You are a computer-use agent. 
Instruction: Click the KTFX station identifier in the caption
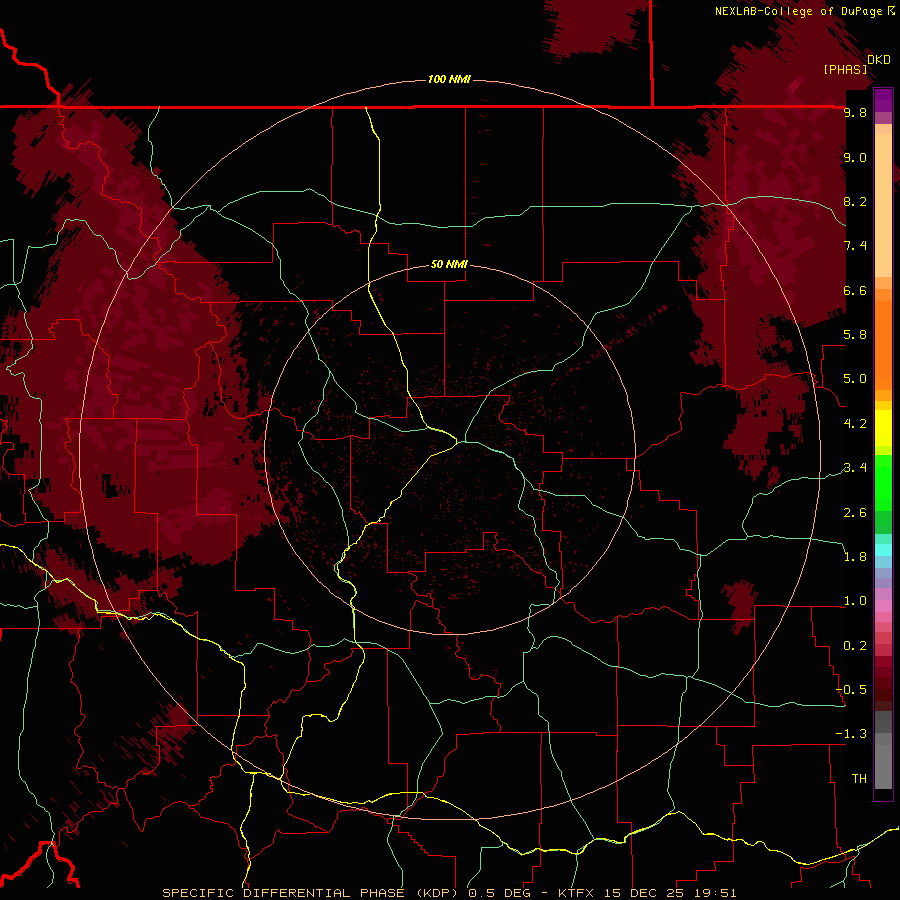[577, 893]
